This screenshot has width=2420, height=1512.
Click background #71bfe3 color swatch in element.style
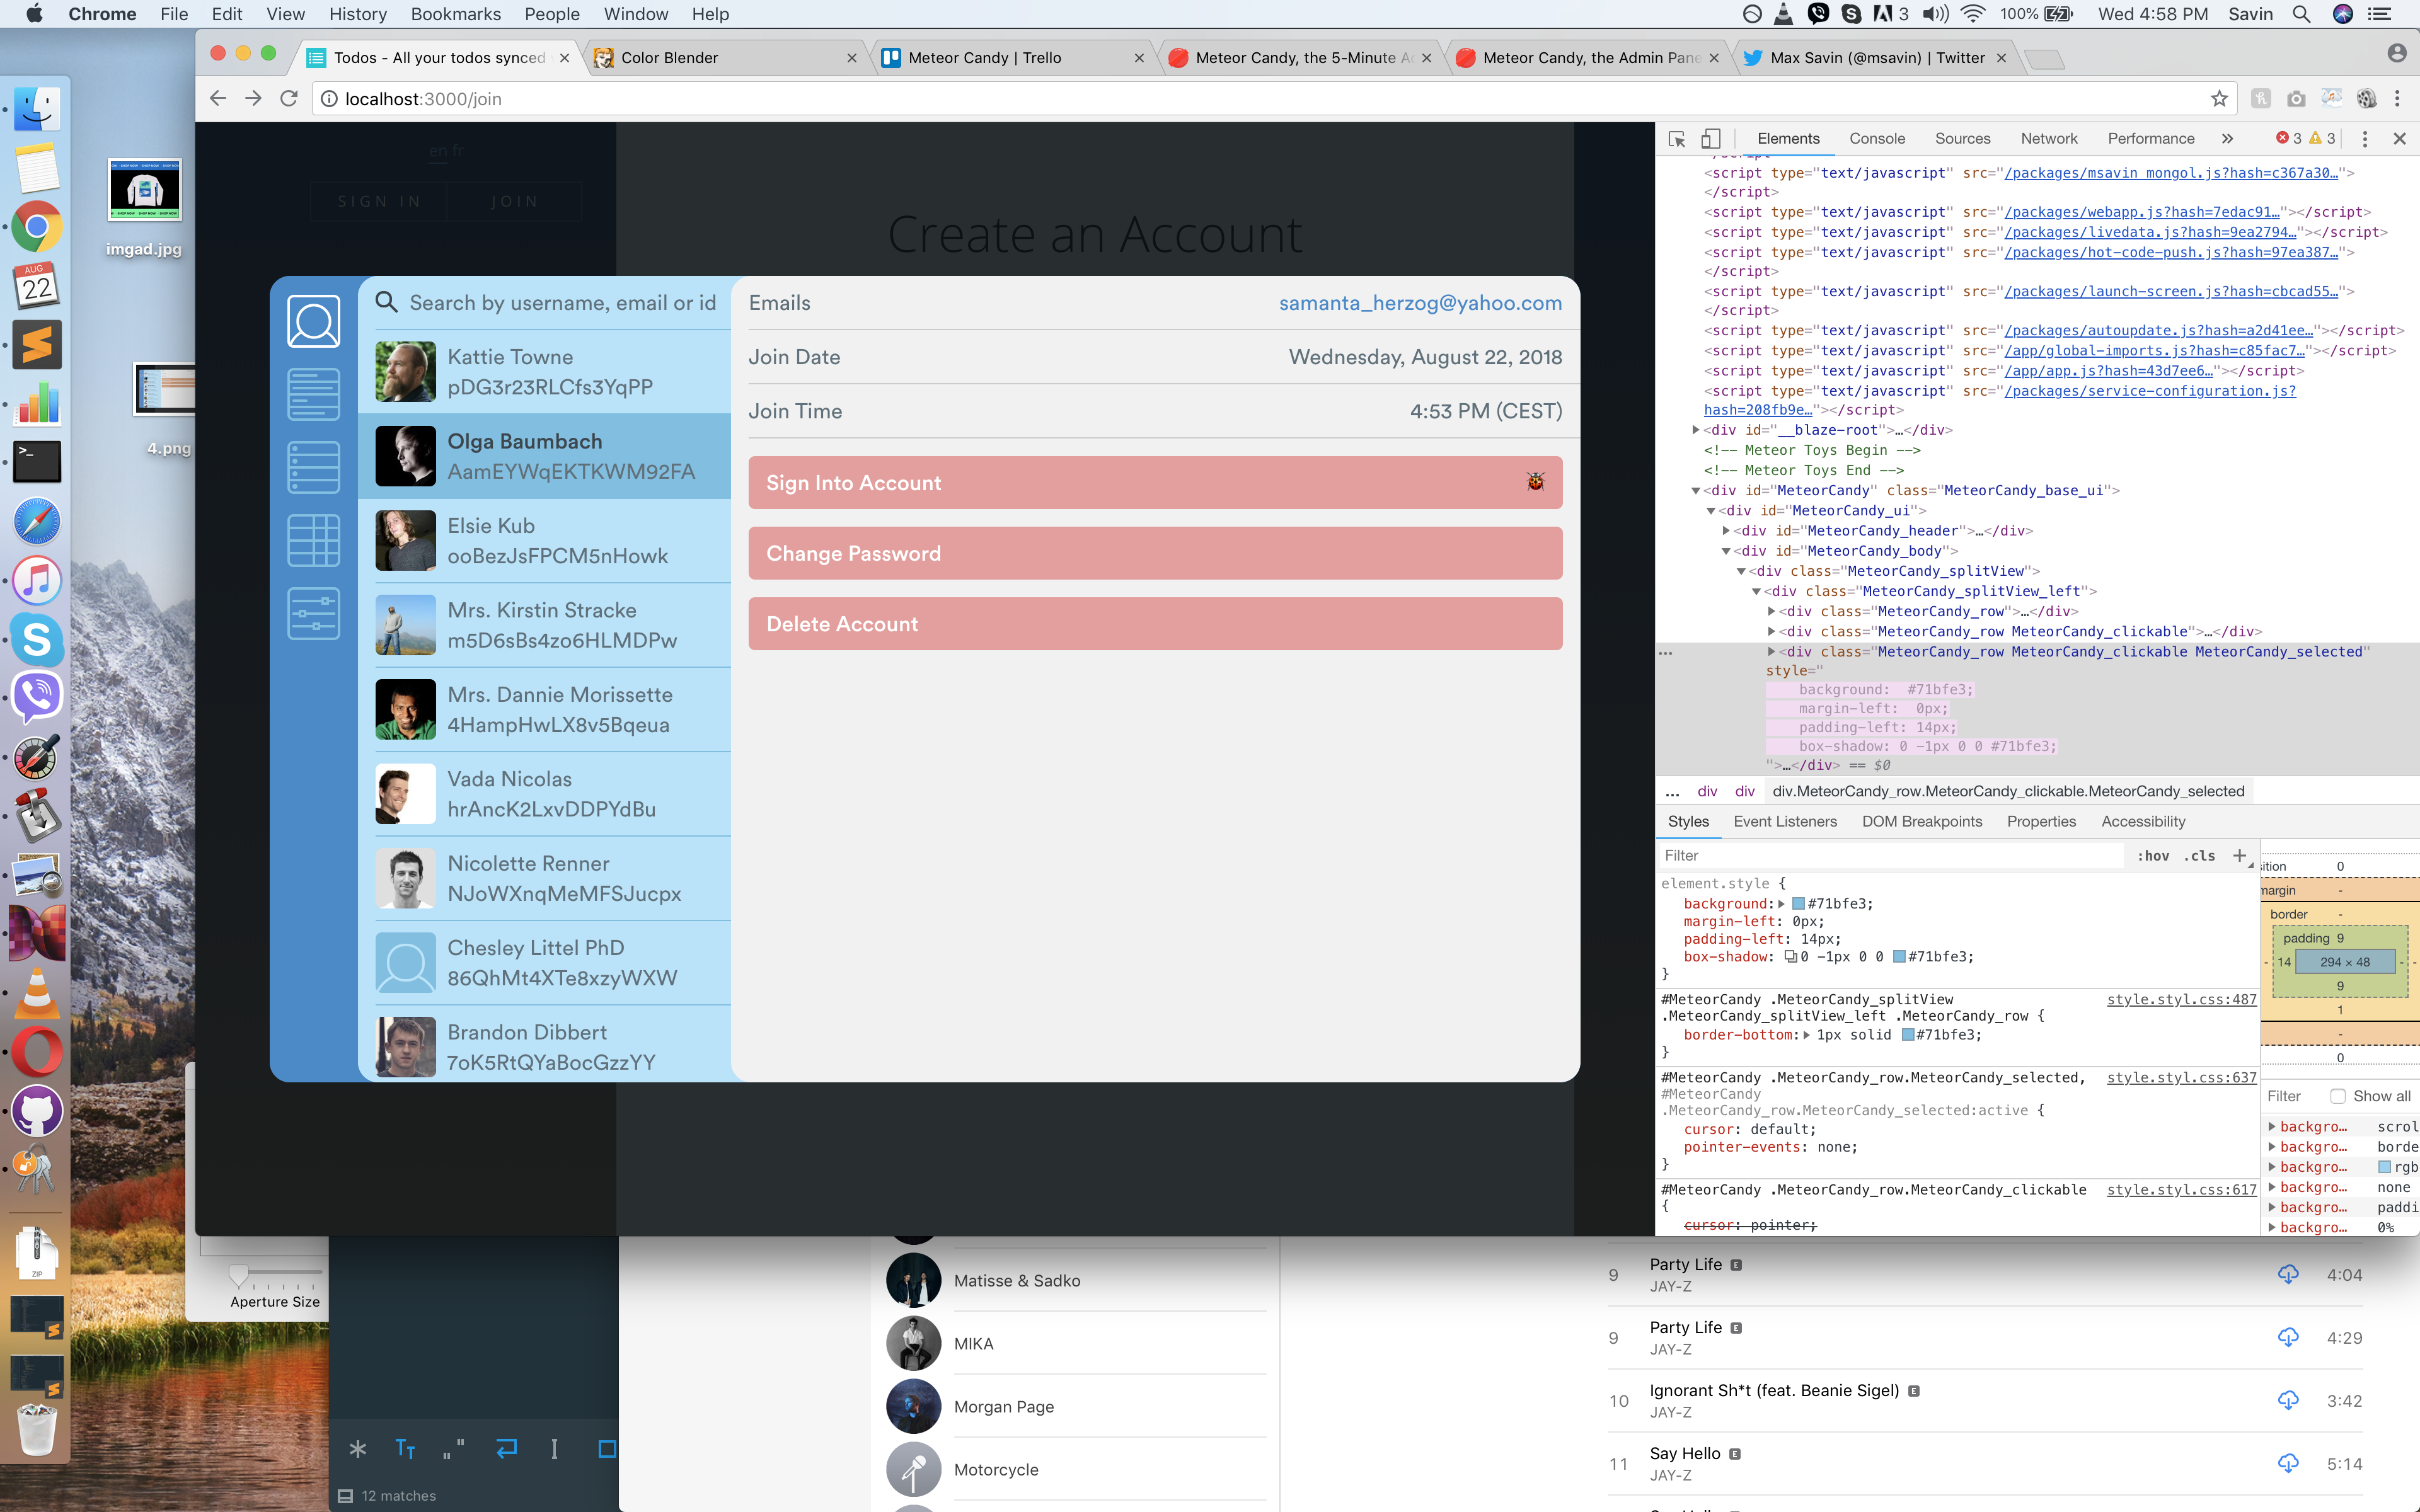pos(1798,904)
